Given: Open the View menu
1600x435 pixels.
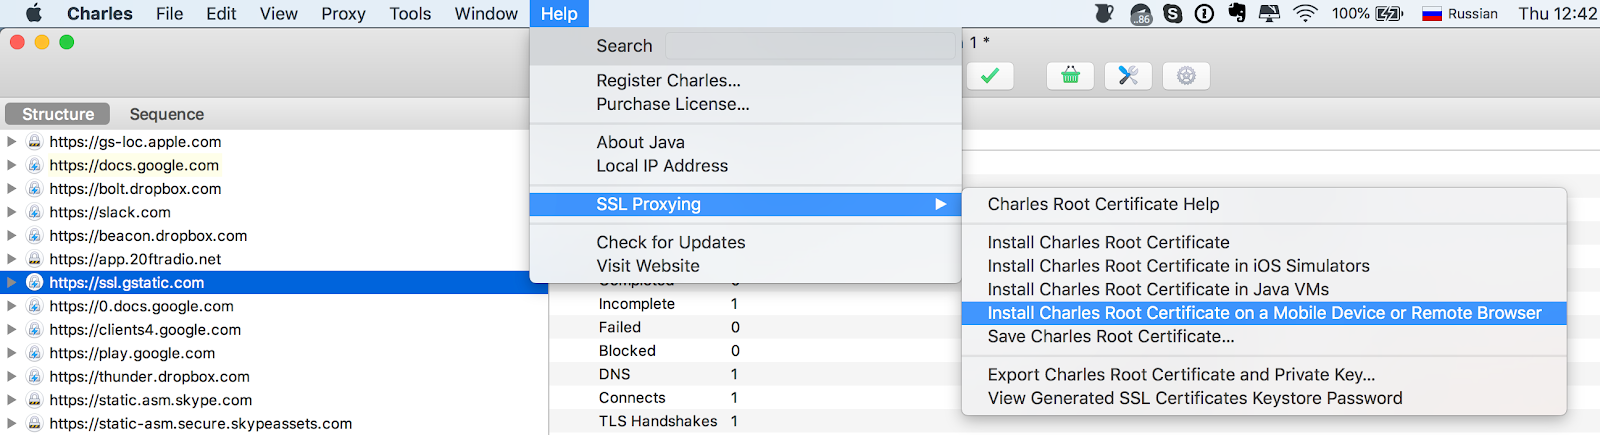Looking at the screenshot, I should pyautogui.click(x=279, y=14).
